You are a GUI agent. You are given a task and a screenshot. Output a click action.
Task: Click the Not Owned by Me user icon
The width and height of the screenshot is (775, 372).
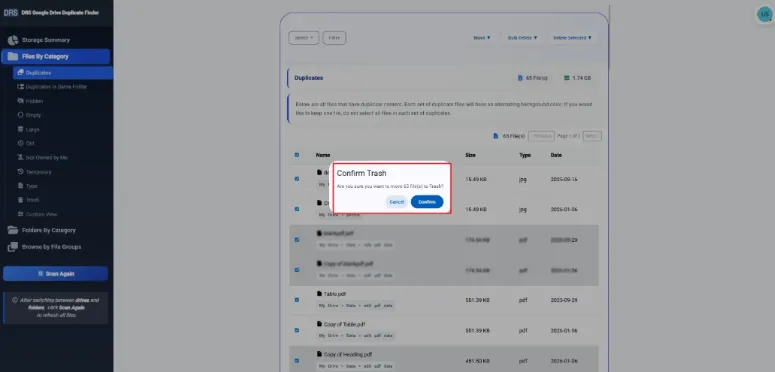coord(20,157)
